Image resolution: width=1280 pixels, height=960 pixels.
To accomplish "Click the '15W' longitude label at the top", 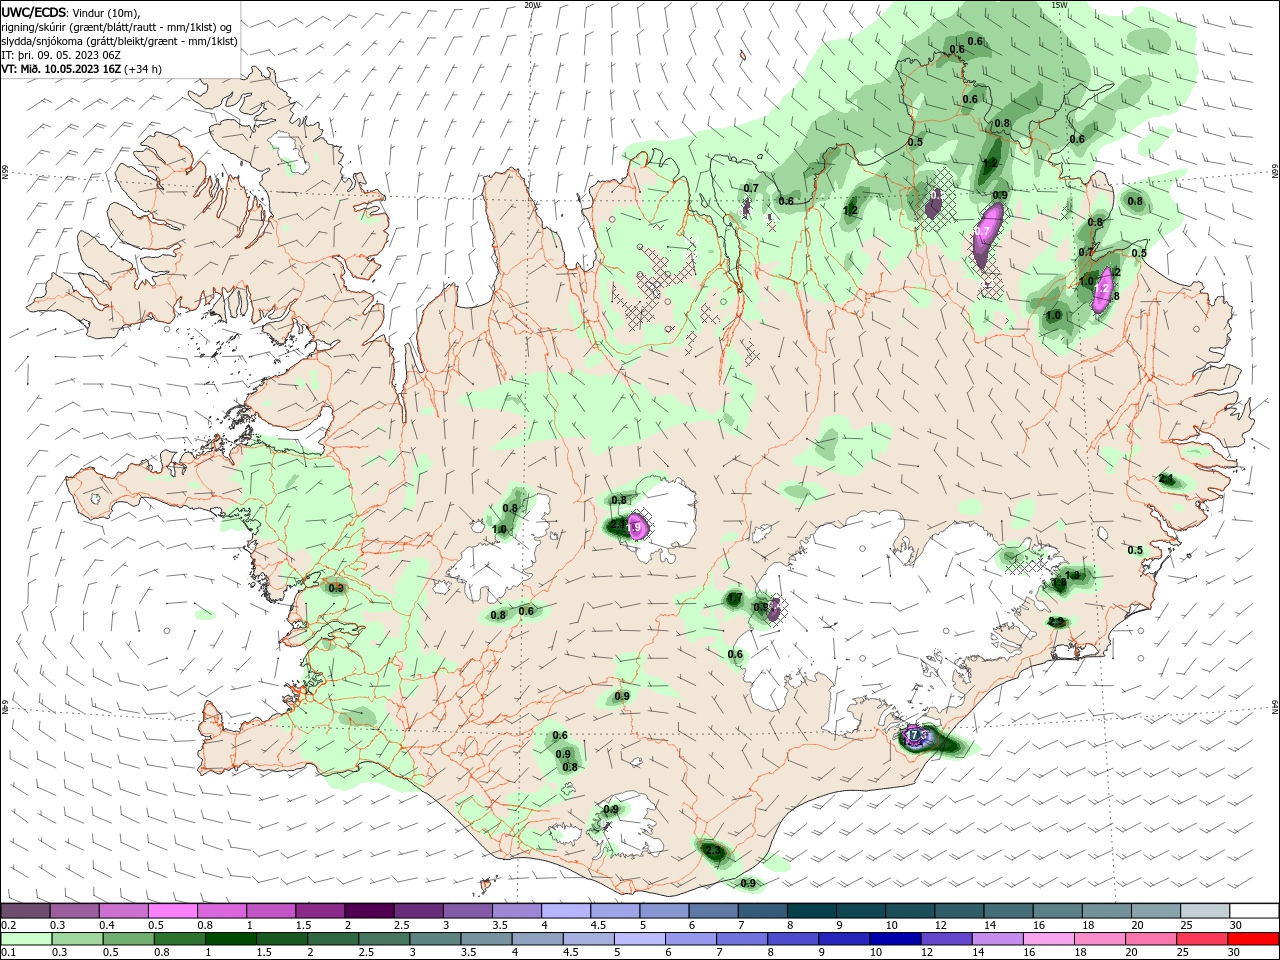I will 1059,5.
